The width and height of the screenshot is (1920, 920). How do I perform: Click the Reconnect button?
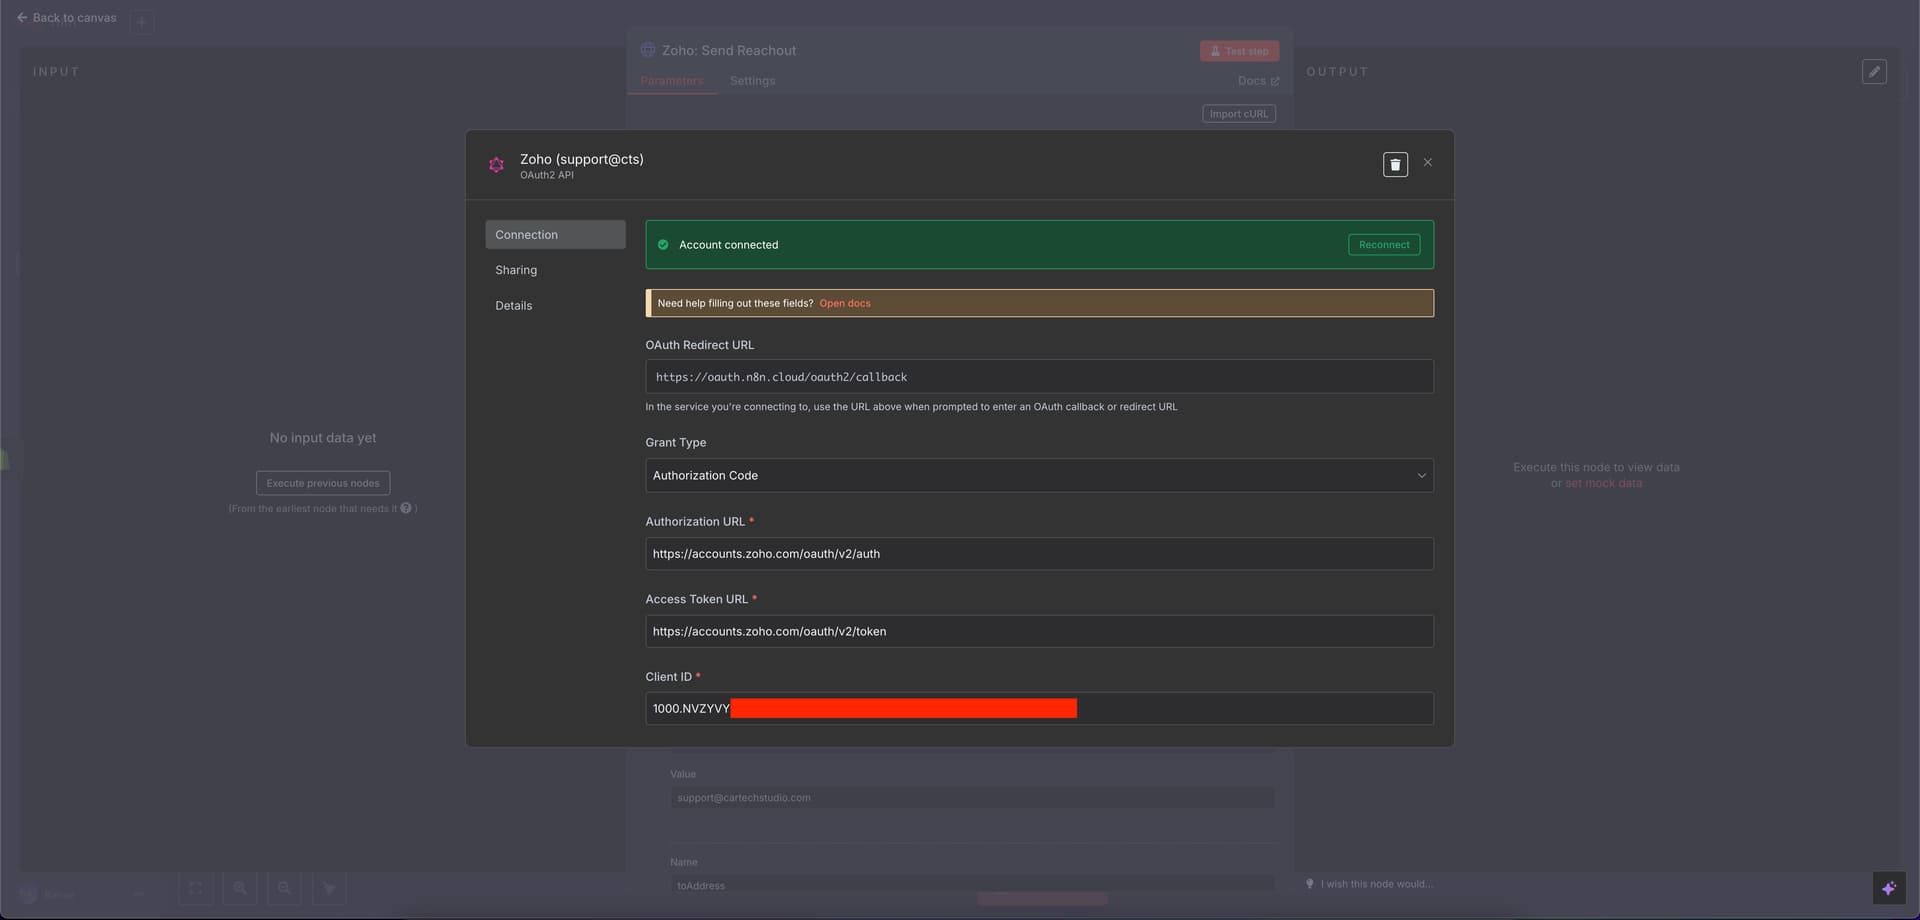tap(1384, 245)
